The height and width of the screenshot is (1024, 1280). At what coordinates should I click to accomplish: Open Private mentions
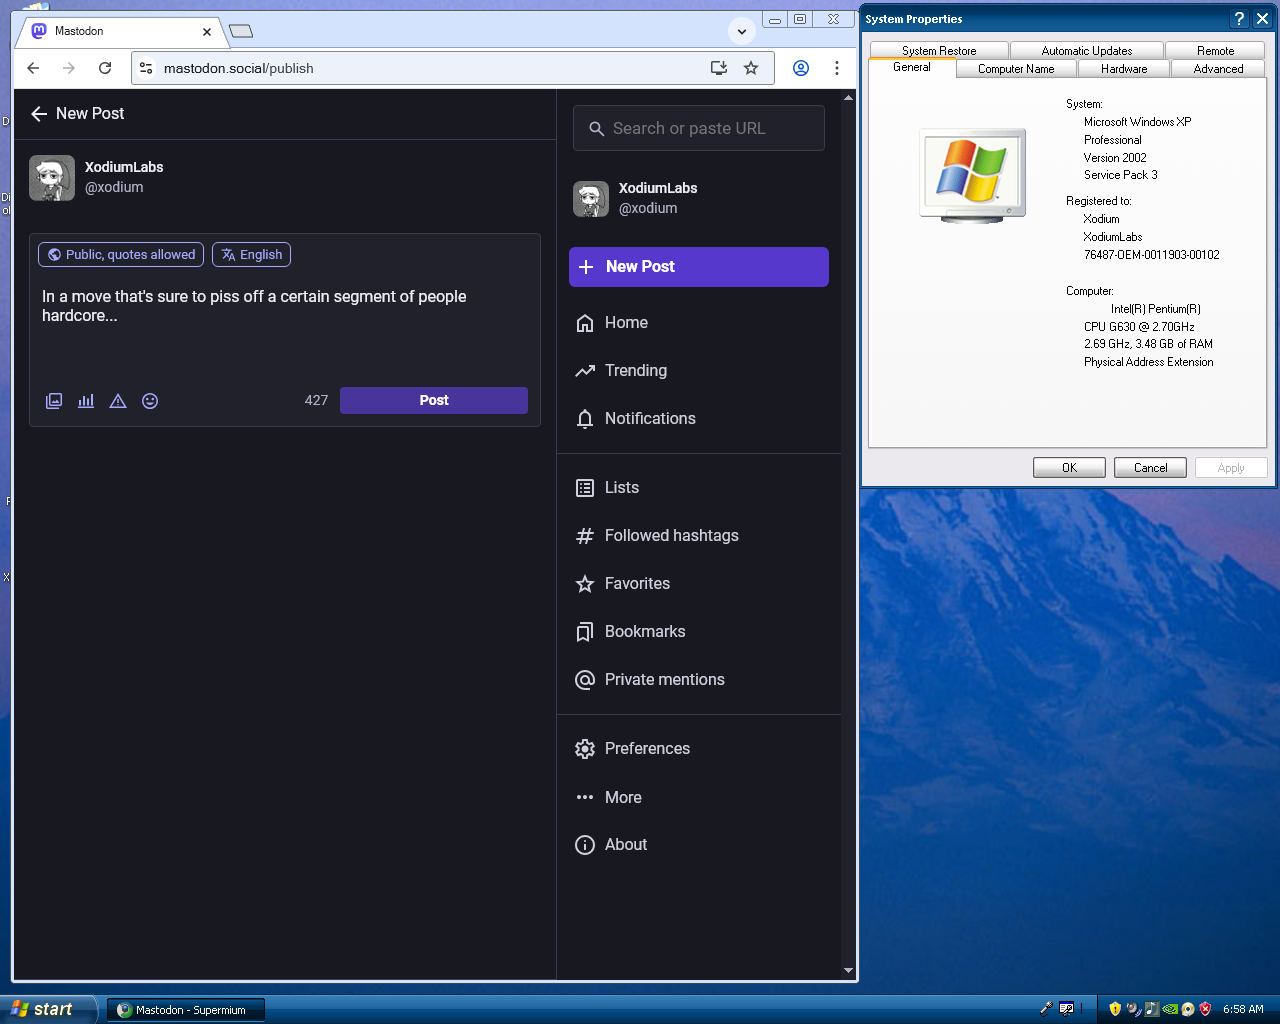[x=650, y=680]
